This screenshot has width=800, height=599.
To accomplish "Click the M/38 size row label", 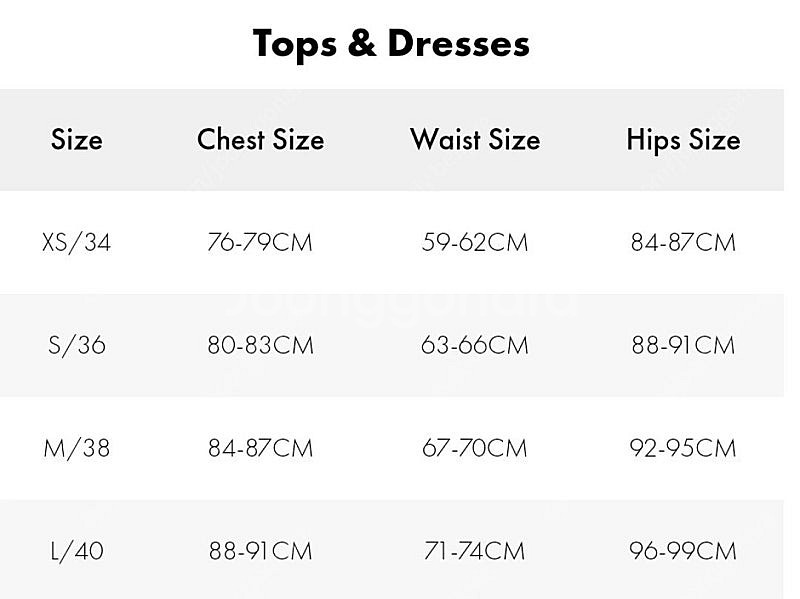I will pos(77,448).
